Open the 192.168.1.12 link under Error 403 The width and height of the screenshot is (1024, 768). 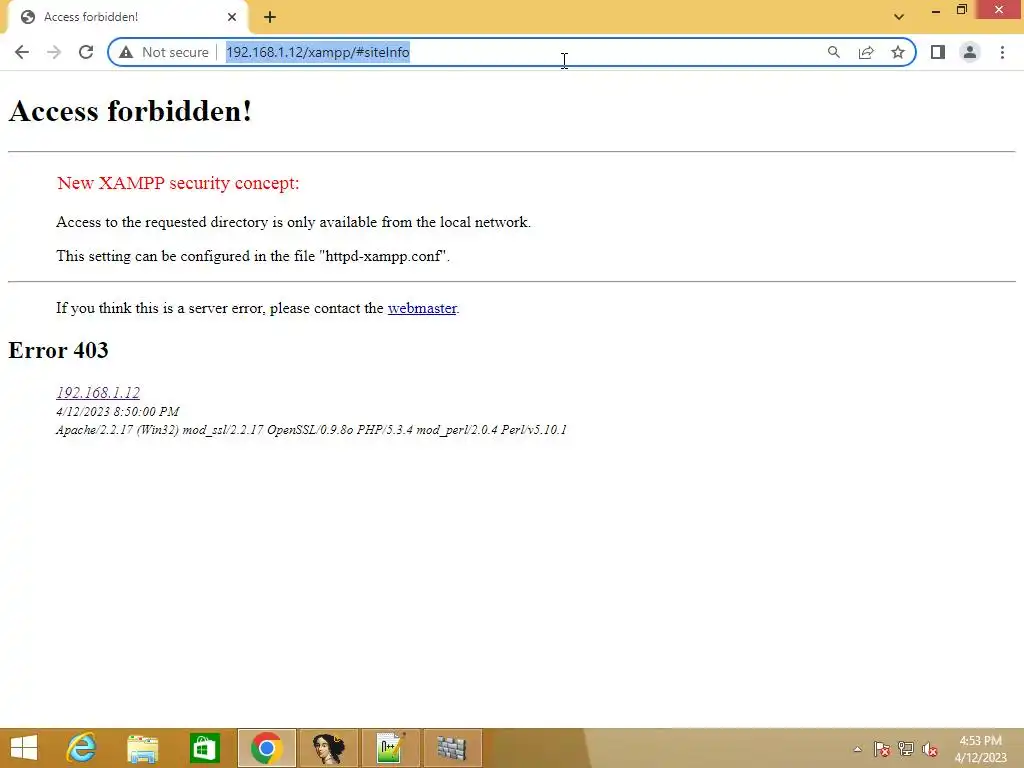coord(98,392)
